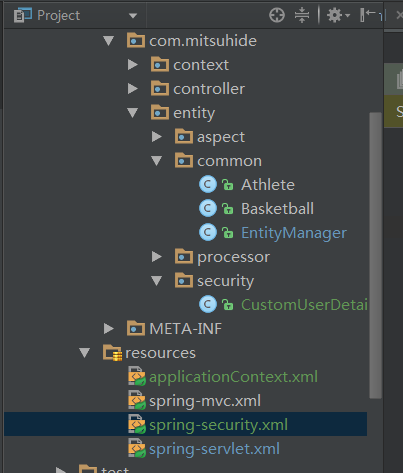Image resolution: width=403 pixels, height=473 pixels.
Task: Select applicationContext.xml file
Action: 233,377
